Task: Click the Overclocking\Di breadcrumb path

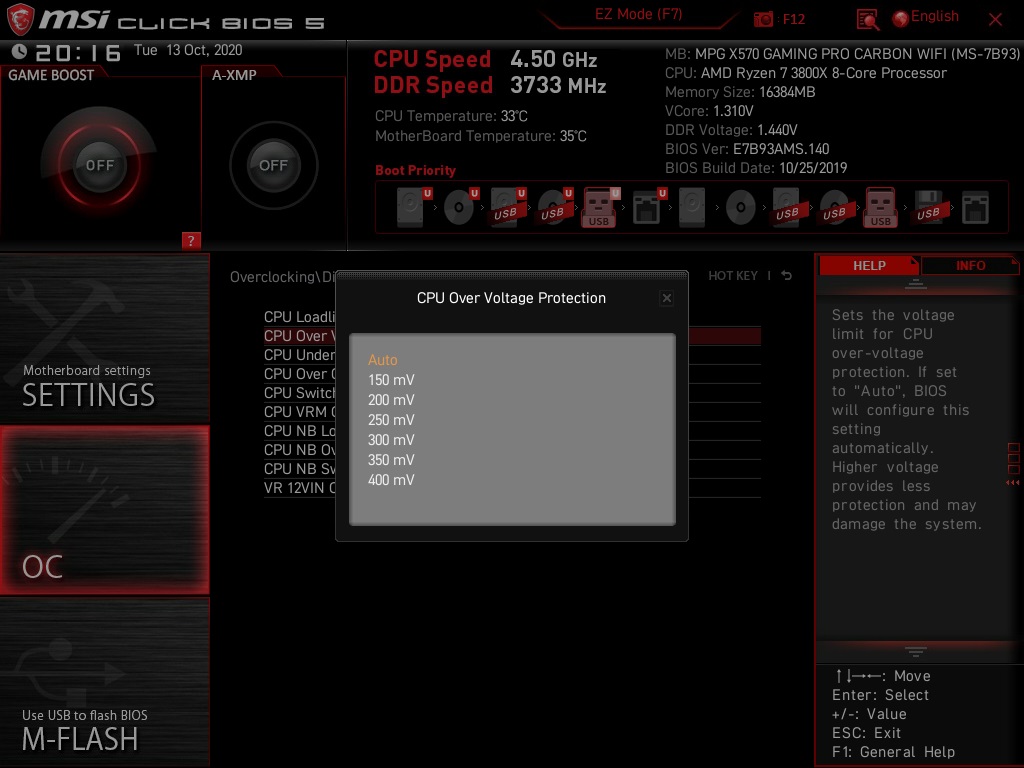Action: pos(282,277)
